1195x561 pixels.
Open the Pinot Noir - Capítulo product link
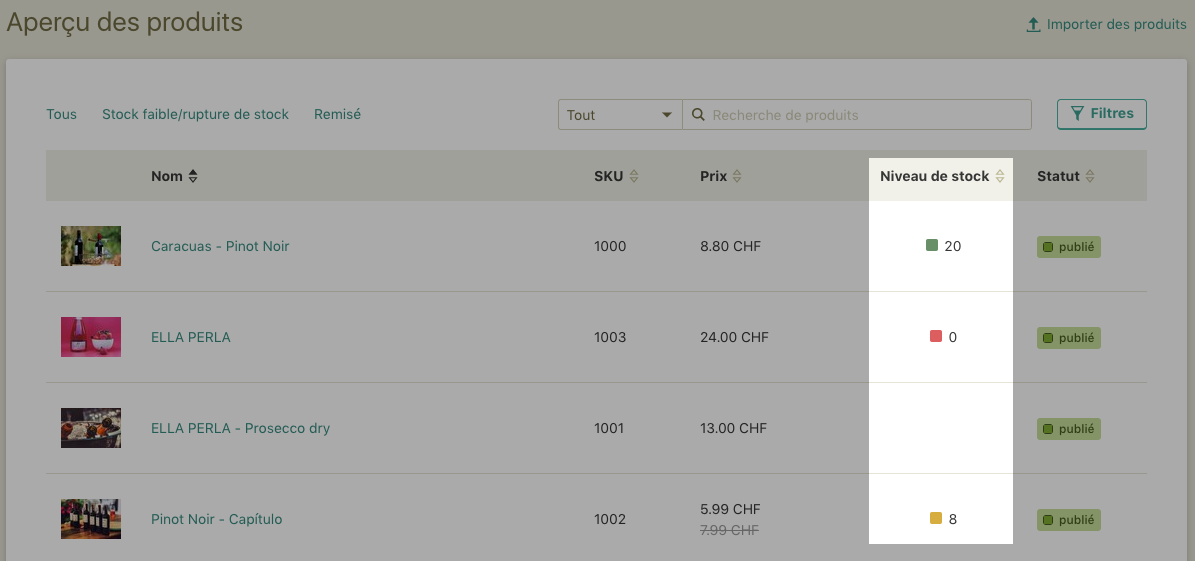tap(216, 519)
